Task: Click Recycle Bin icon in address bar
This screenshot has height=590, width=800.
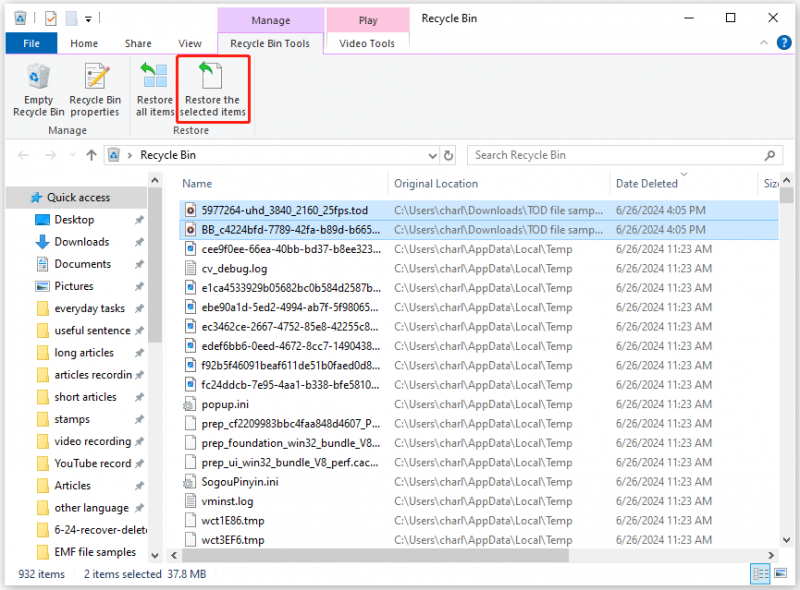Action: [x=114, y=155]
